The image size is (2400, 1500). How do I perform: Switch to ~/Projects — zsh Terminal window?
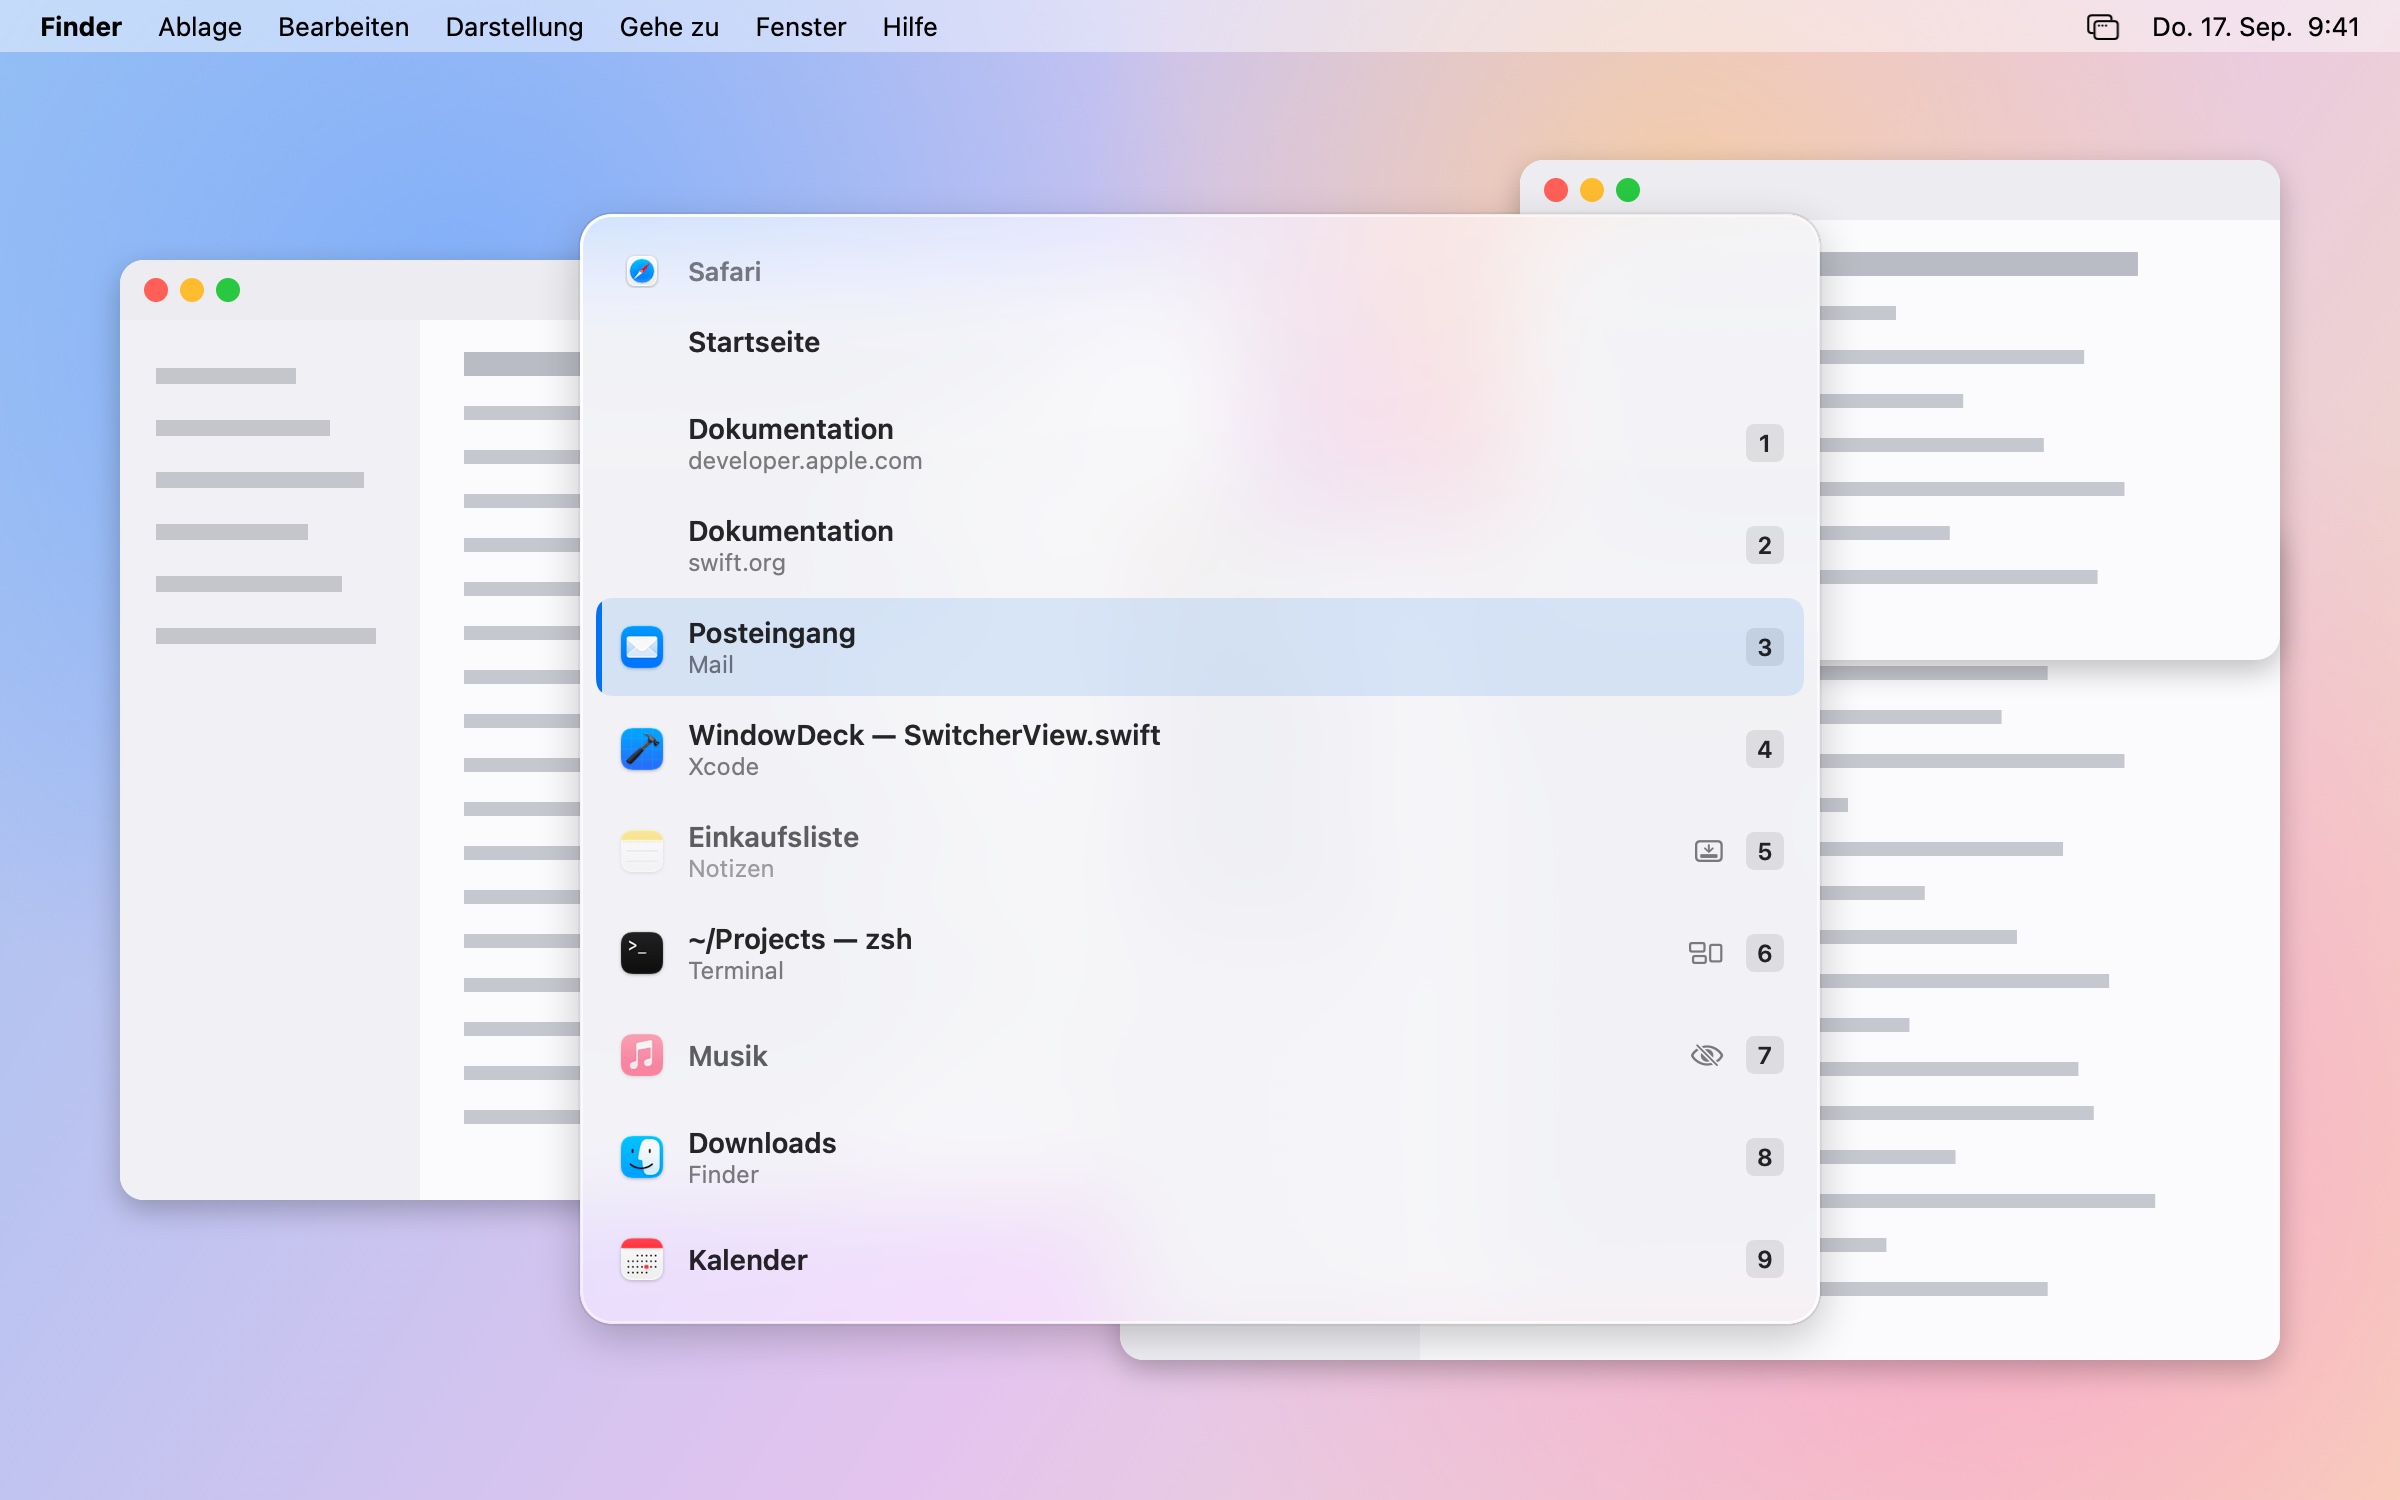1200,954
